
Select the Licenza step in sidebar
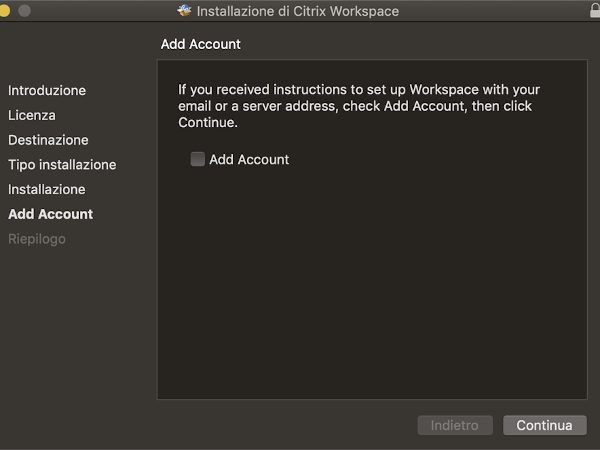tap(32, 115)
